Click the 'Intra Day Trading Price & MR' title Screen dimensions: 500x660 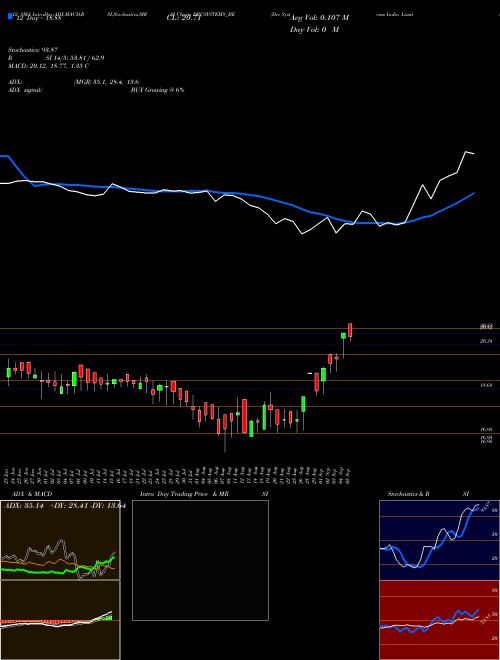[184, 494]
